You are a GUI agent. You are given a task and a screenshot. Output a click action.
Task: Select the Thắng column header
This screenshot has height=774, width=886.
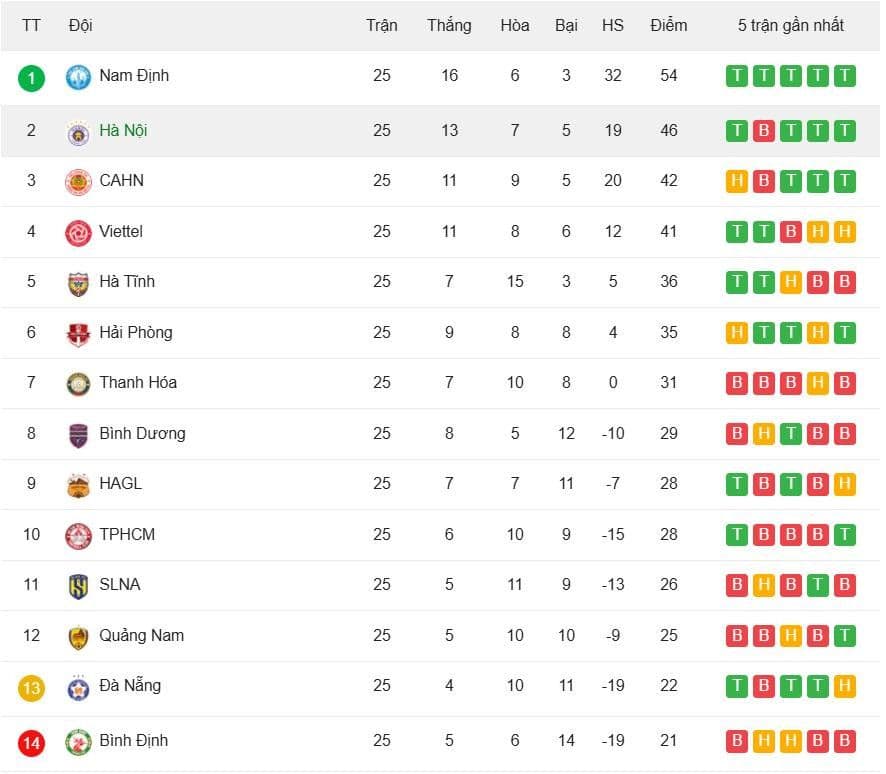point(449,25)
